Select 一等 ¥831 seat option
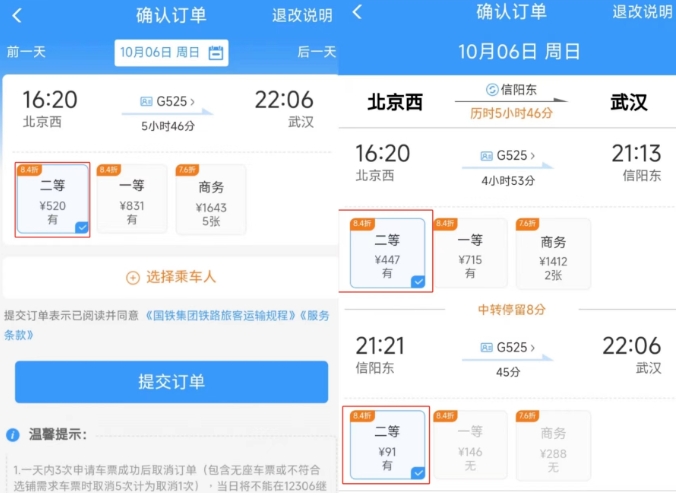676x495 pixels. pos(132,200)
